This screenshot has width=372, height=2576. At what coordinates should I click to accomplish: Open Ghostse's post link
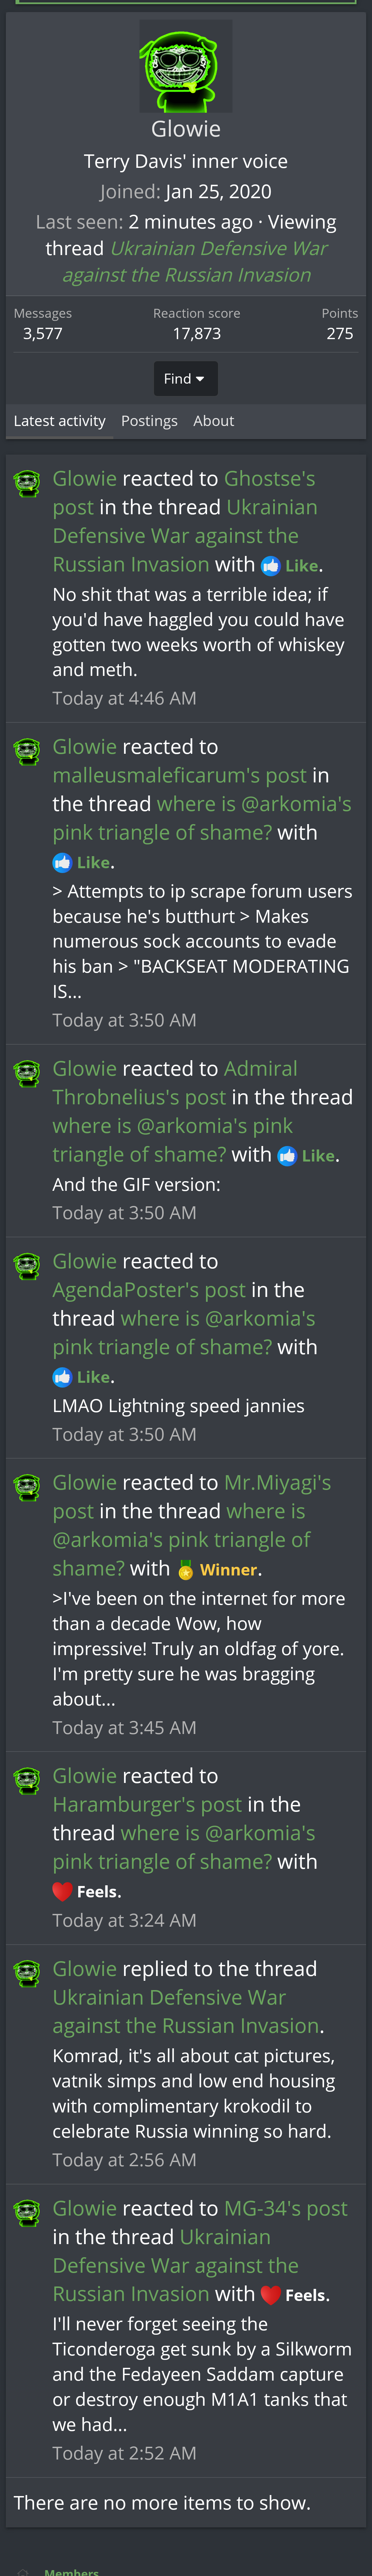[184, 493]
